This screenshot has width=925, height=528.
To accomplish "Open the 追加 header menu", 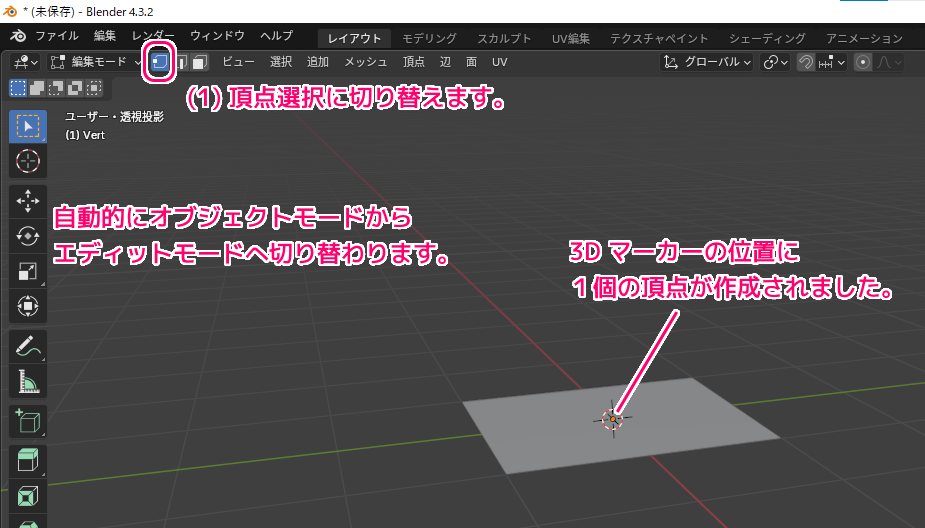I will coord(317,62).
